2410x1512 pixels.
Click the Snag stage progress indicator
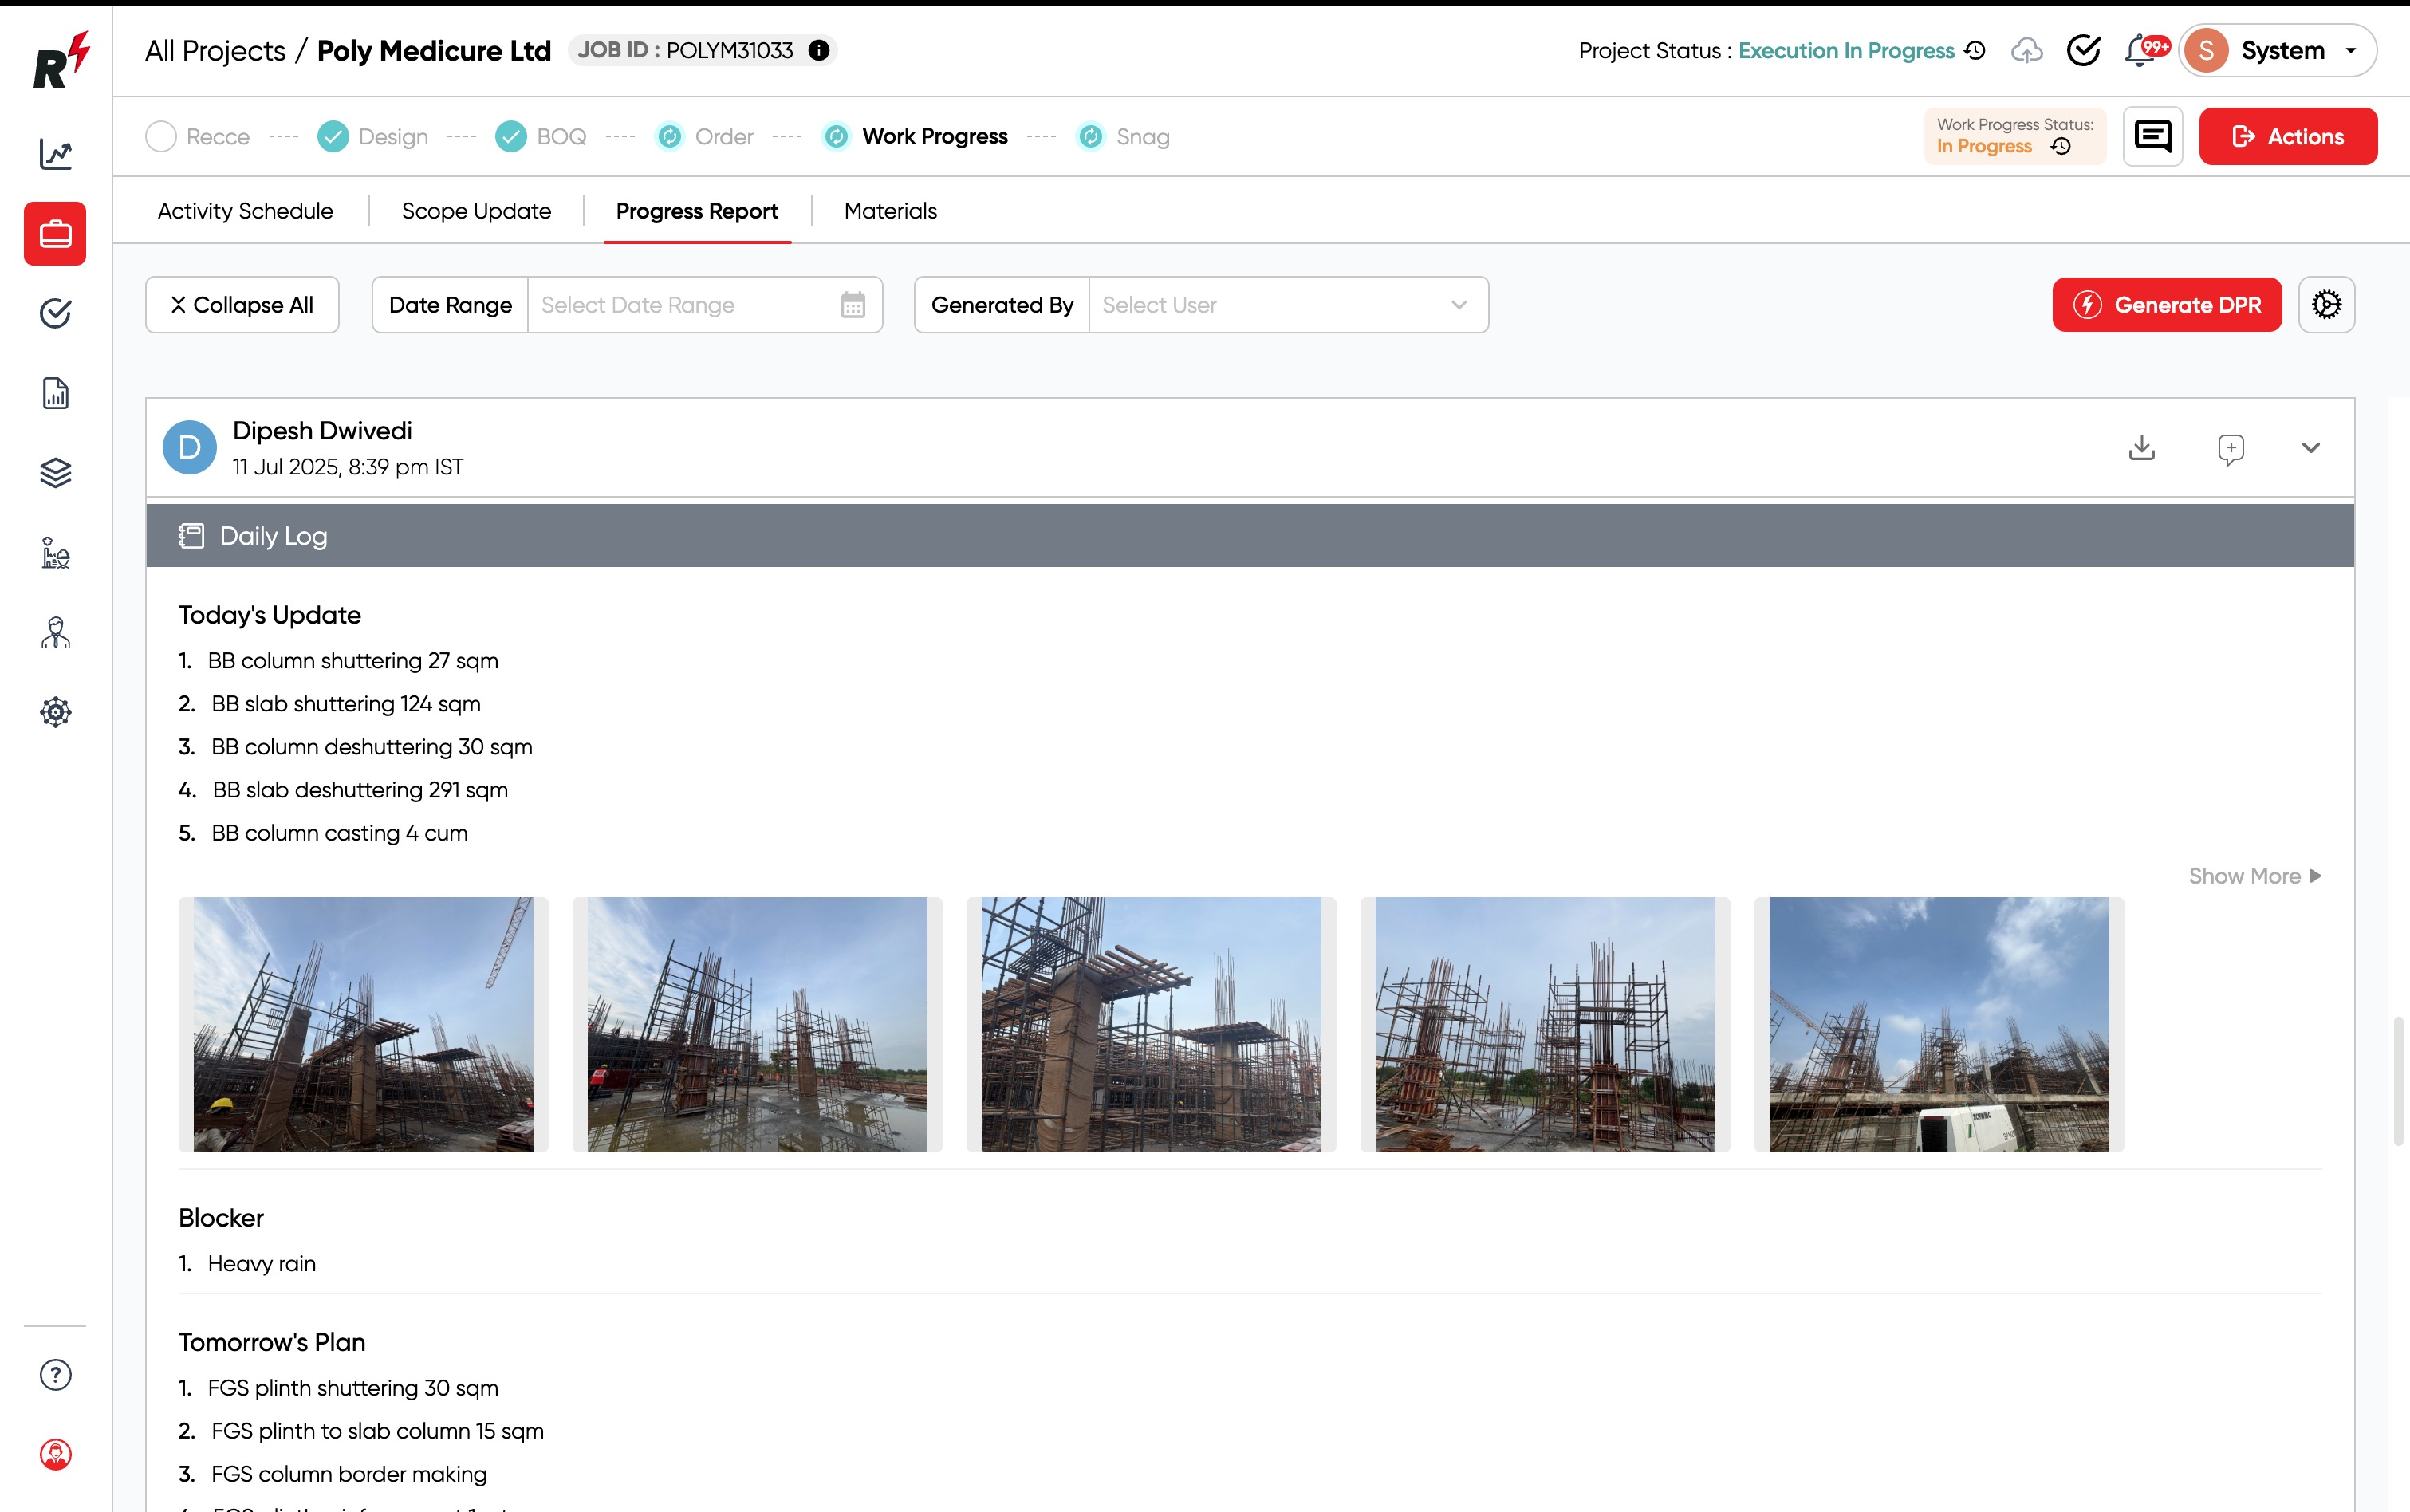[x=1090, y=136]
